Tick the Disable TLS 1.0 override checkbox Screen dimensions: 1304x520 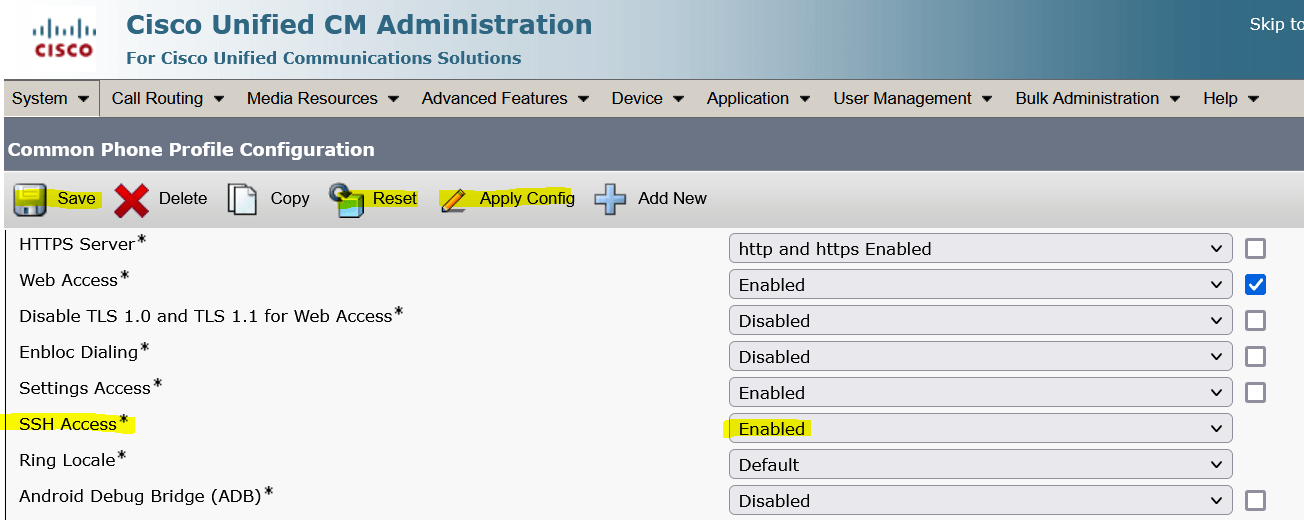tap(1256, 321)
